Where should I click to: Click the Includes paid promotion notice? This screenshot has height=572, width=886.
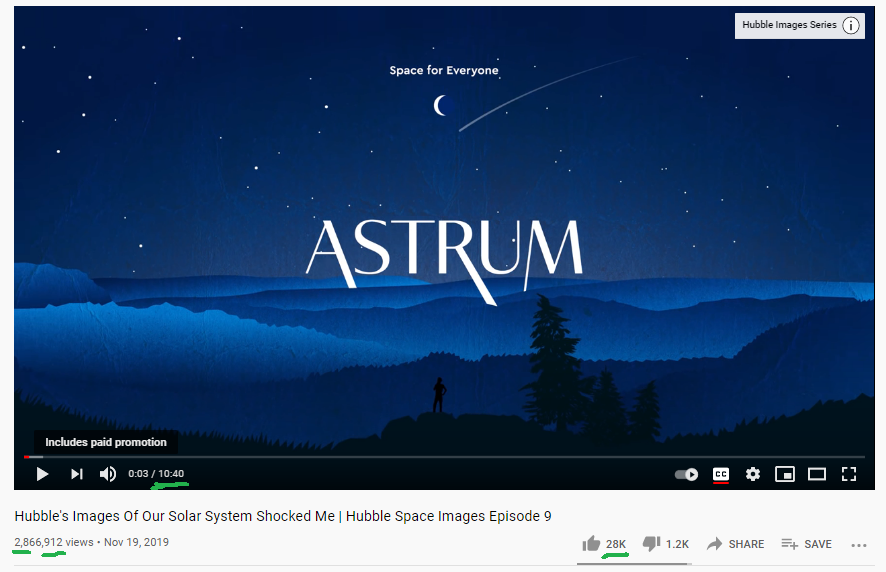106,442
